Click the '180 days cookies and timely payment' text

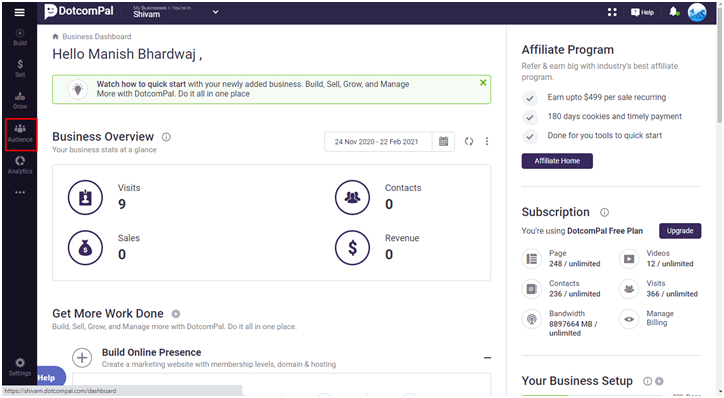coord(615,116)
